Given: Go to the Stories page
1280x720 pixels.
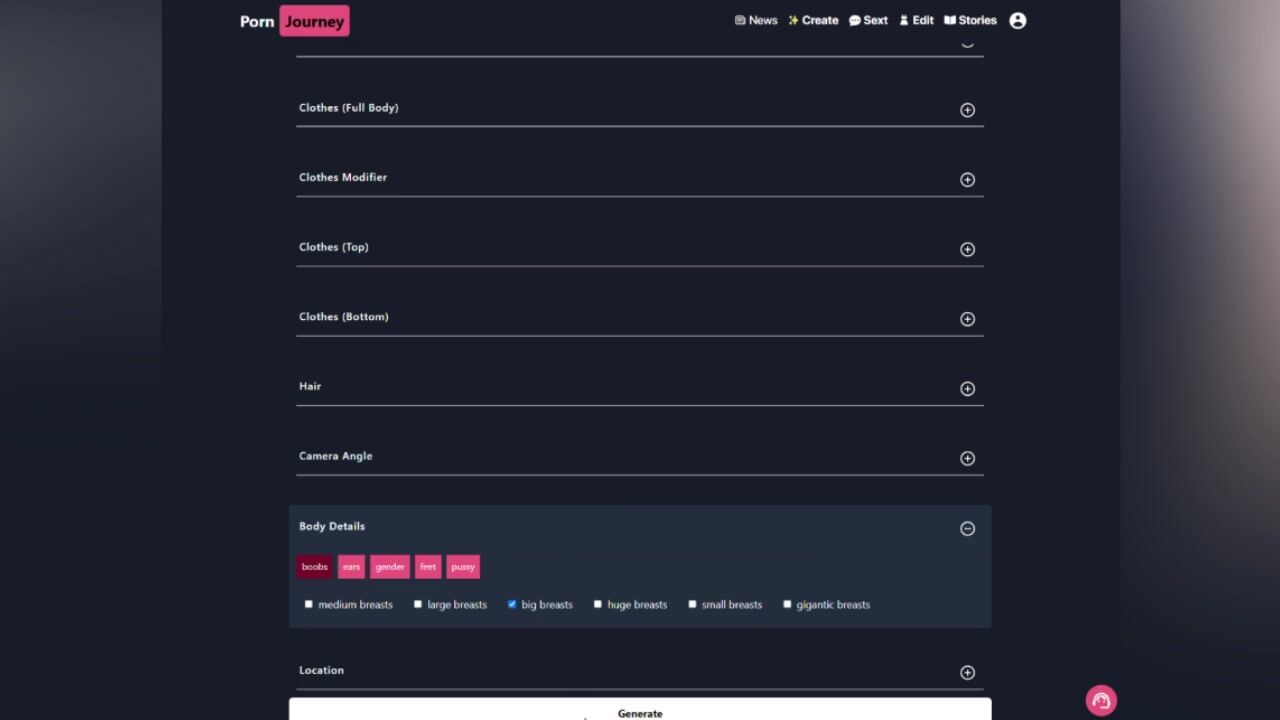Looking at the screenshot, I should (970, 20).
